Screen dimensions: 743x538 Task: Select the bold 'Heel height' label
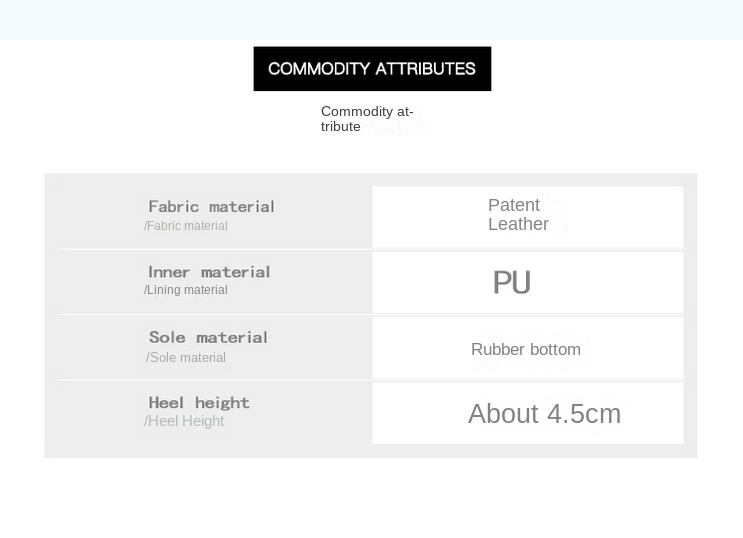point(199,403)
